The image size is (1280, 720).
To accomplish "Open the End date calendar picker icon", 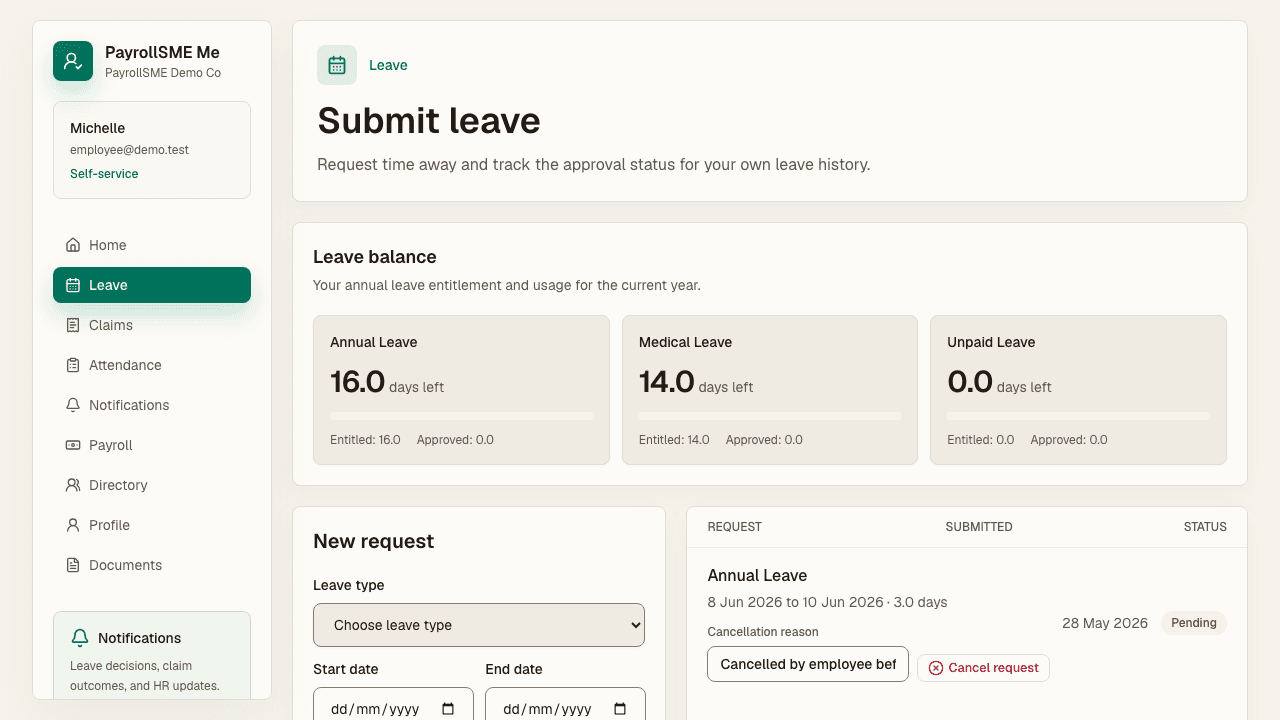I will pyautogui.click(x=620, y=709).
